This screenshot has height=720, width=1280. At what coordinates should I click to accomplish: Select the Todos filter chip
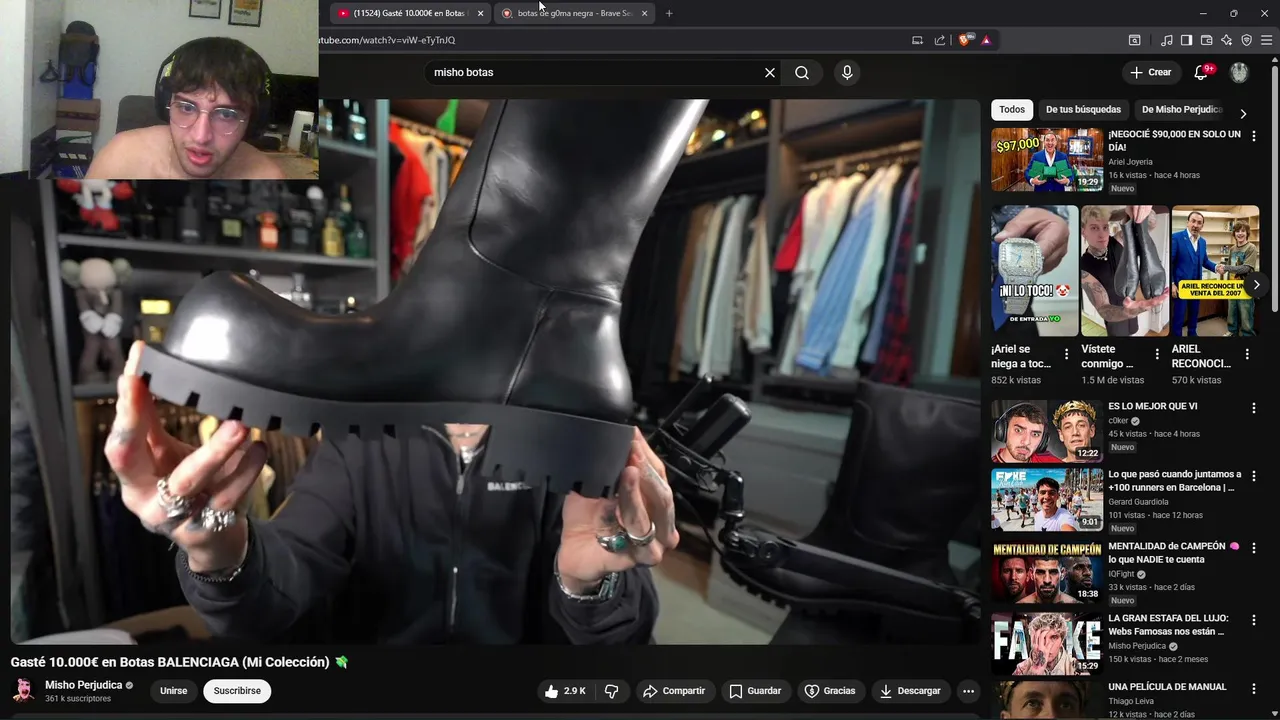coord(1012,109)
